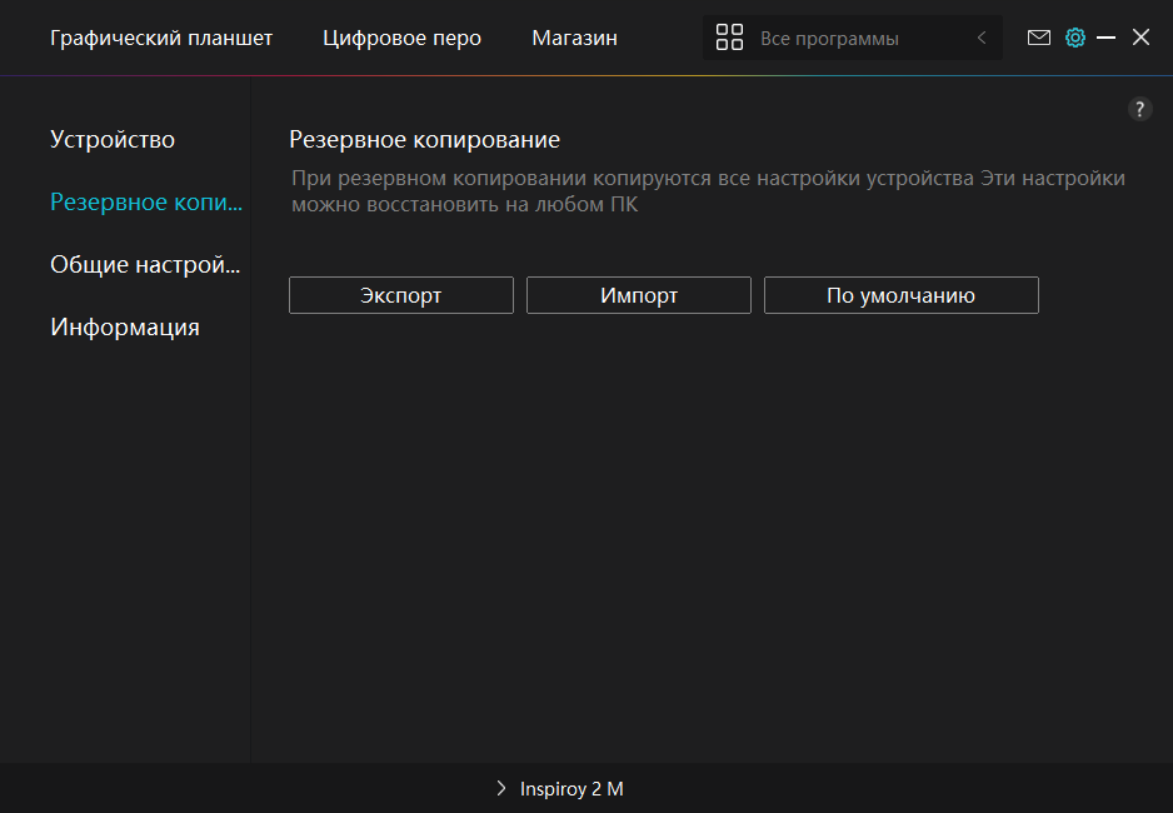Close the tablet driver window

point(1141,38)
